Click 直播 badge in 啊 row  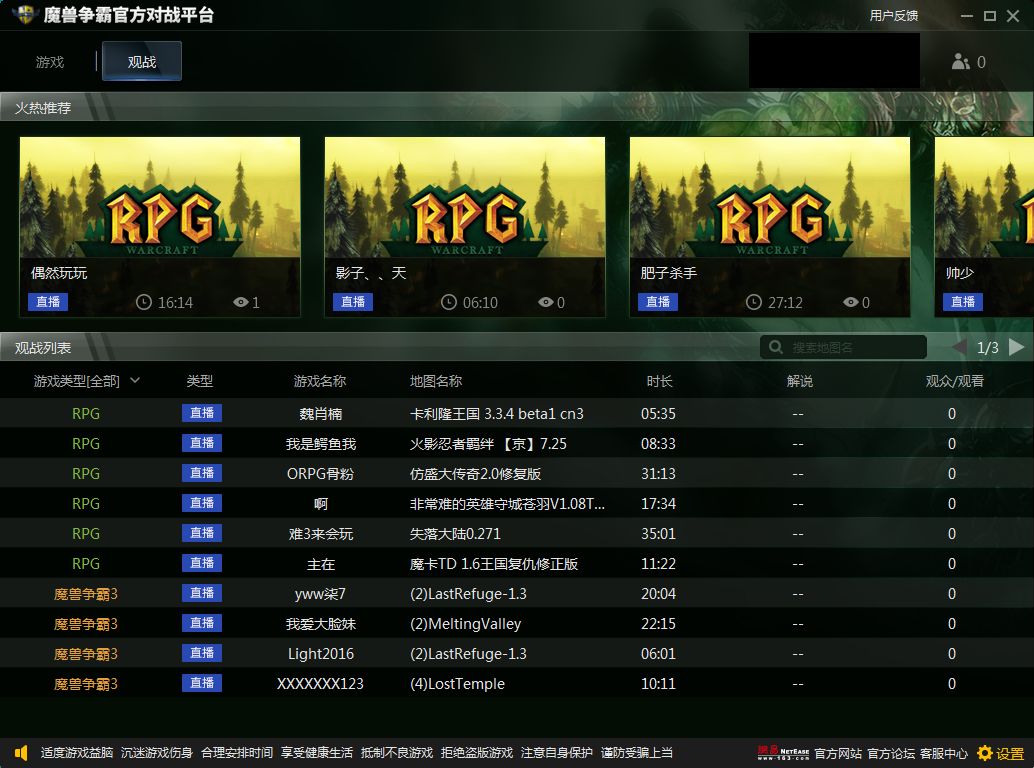202,503
